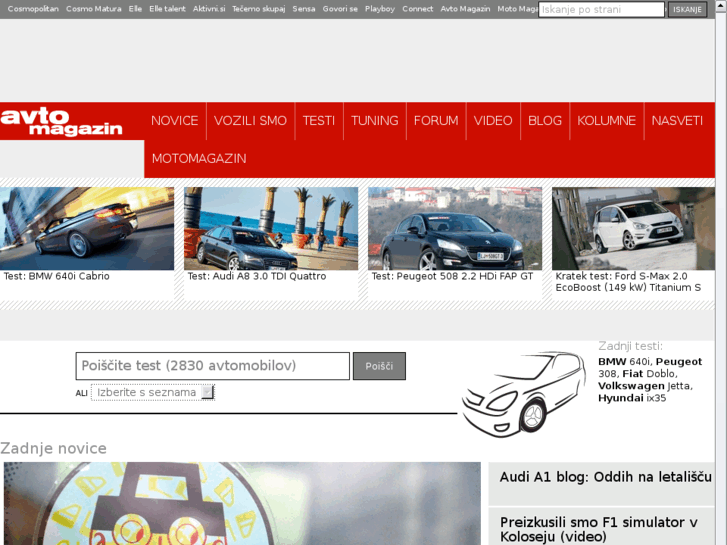Focus the 'Iskanje po strani' search field
Viewport: 727px width, 545px height.
click(601, 9)
